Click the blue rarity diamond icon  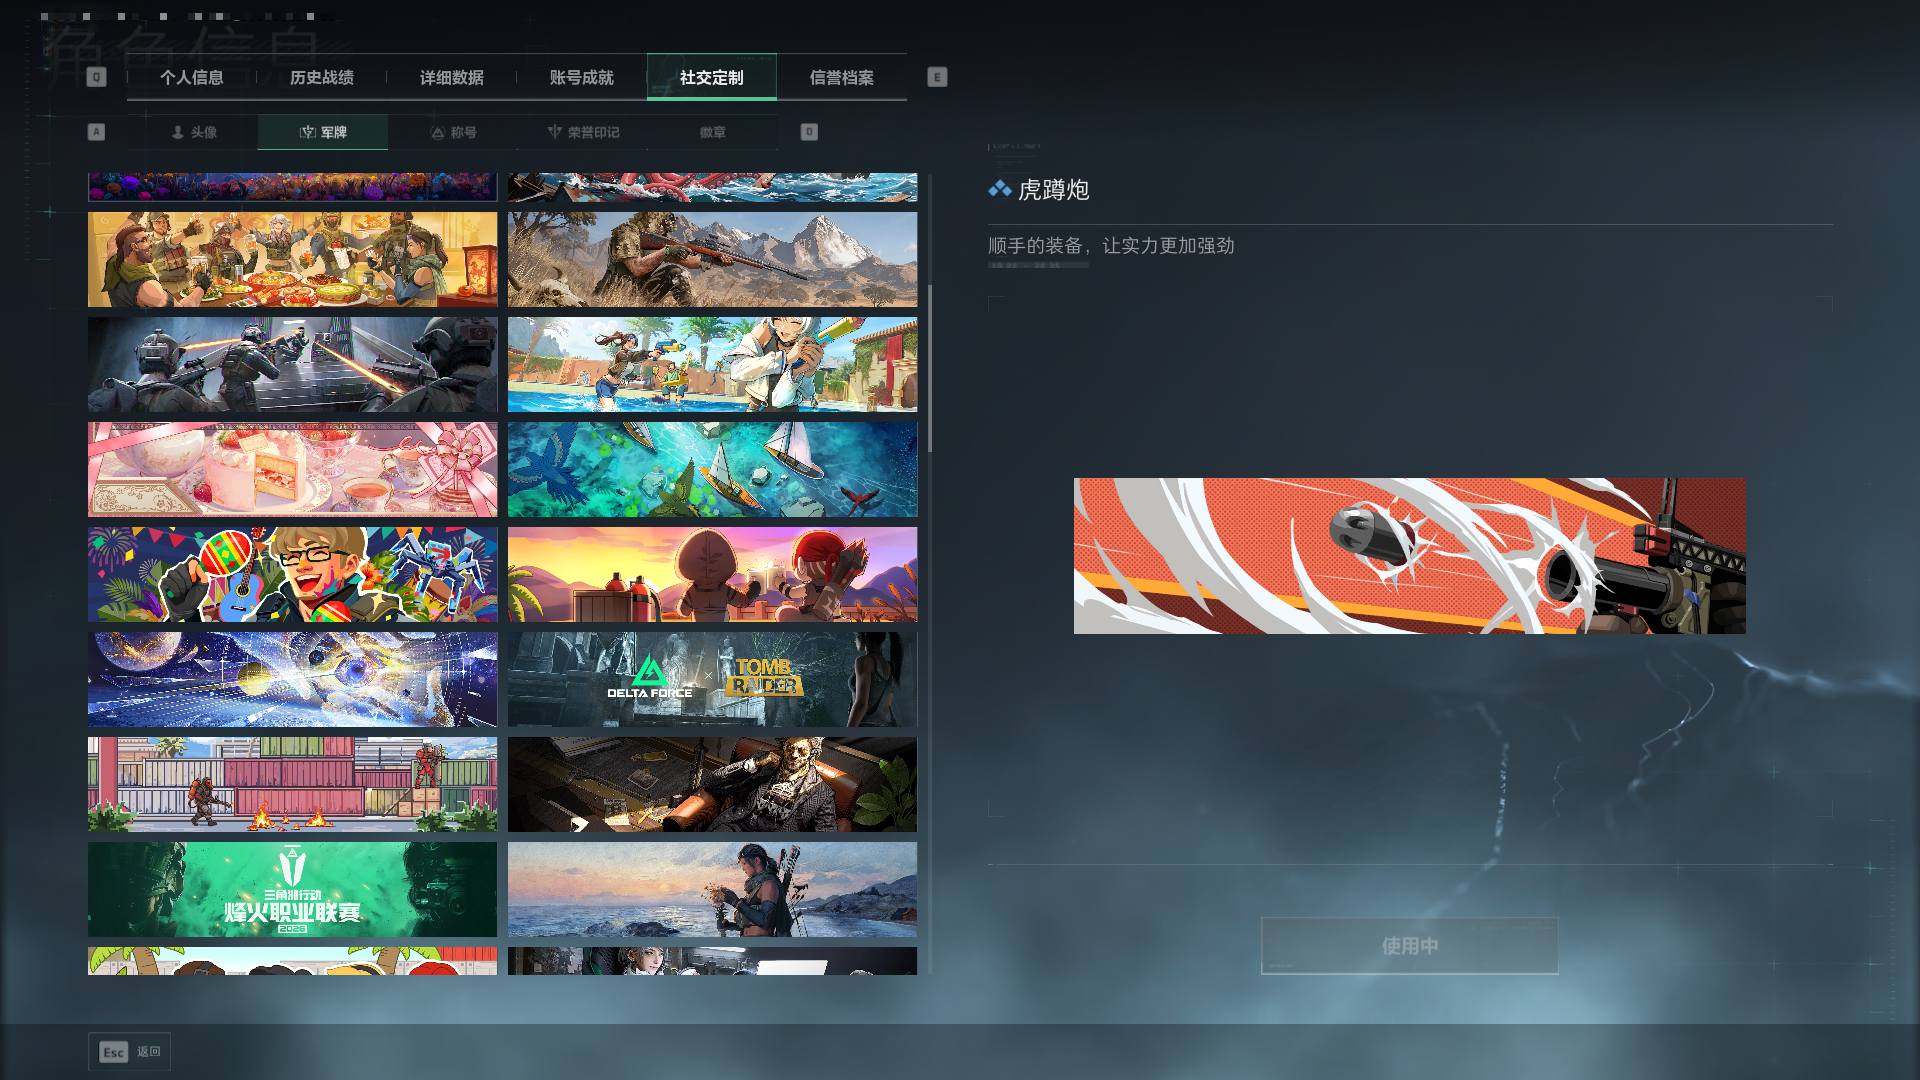click(999, 189)
